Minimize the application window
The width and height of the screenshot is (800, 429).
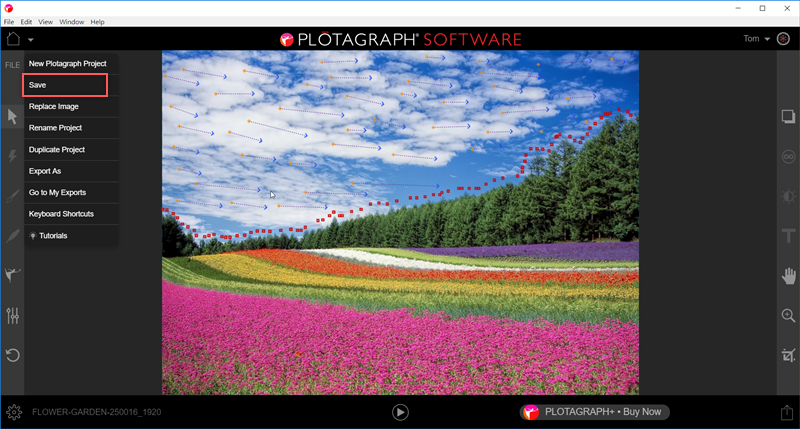(738, 8)
